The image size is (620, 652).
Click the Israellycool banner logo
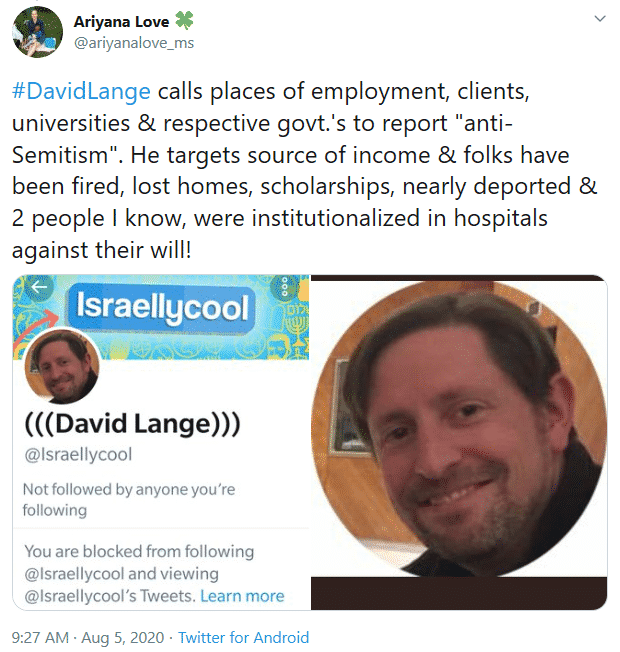coord(161,308)
